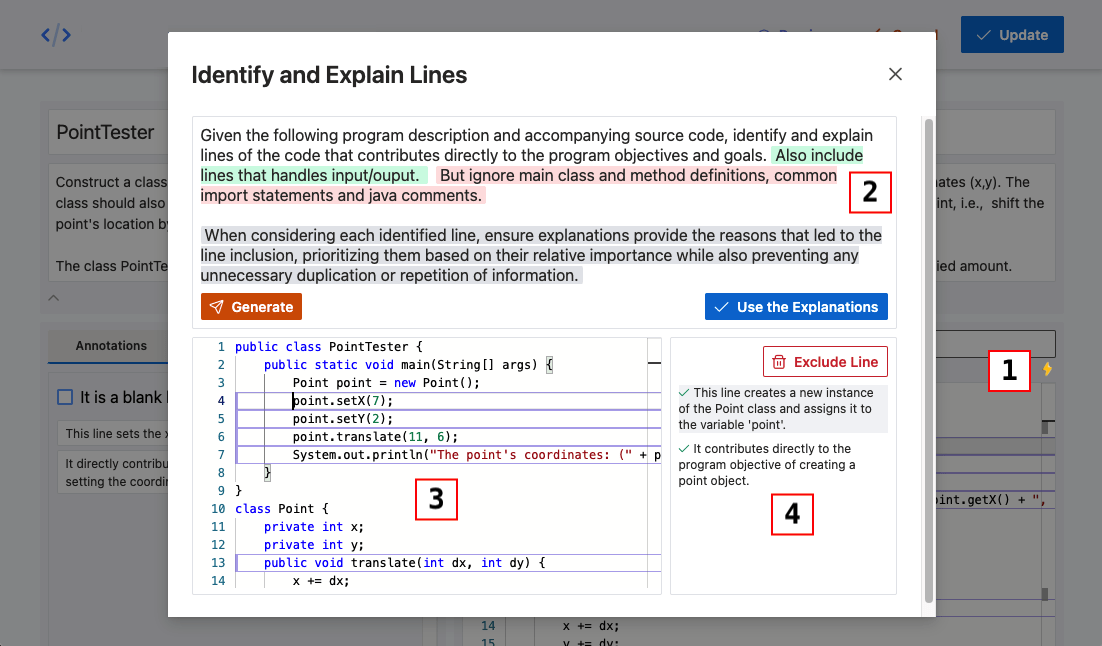Click the green 'Also include lines' prompt text

pyautogui.click(x=531, y=165)
